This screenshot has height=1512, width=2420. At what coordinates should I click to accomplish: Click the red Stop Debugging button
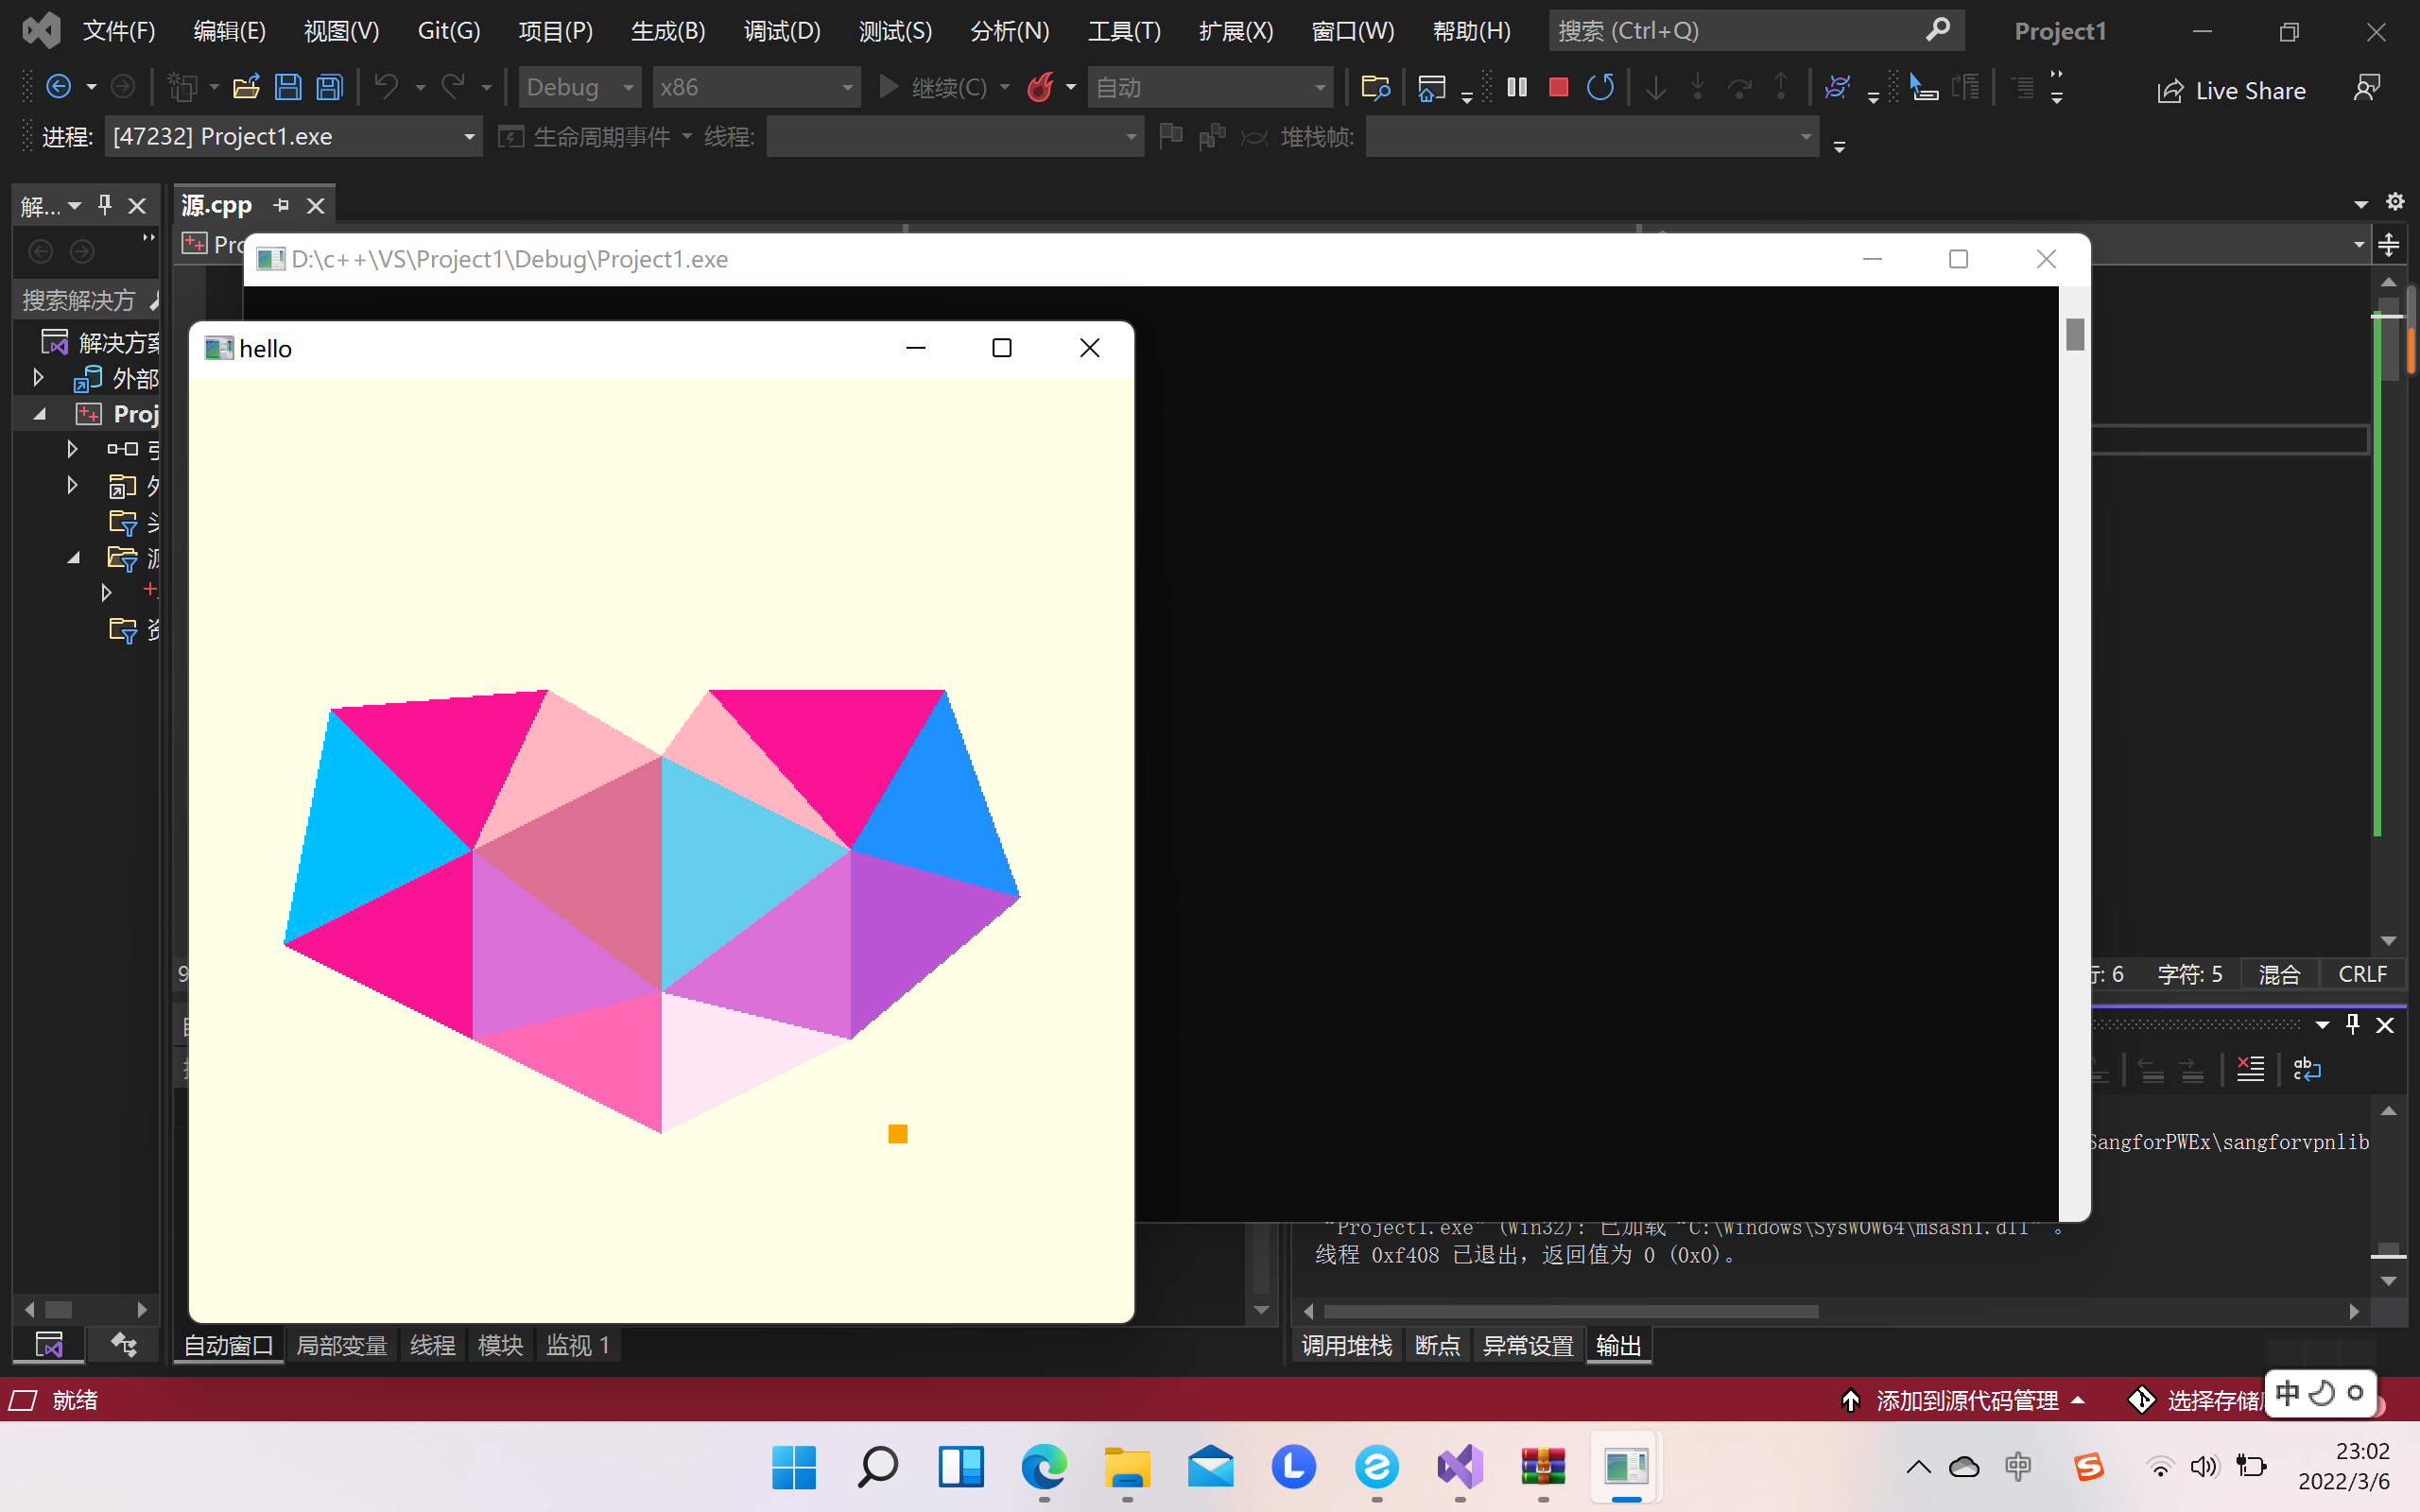[x=1558, y=88]
